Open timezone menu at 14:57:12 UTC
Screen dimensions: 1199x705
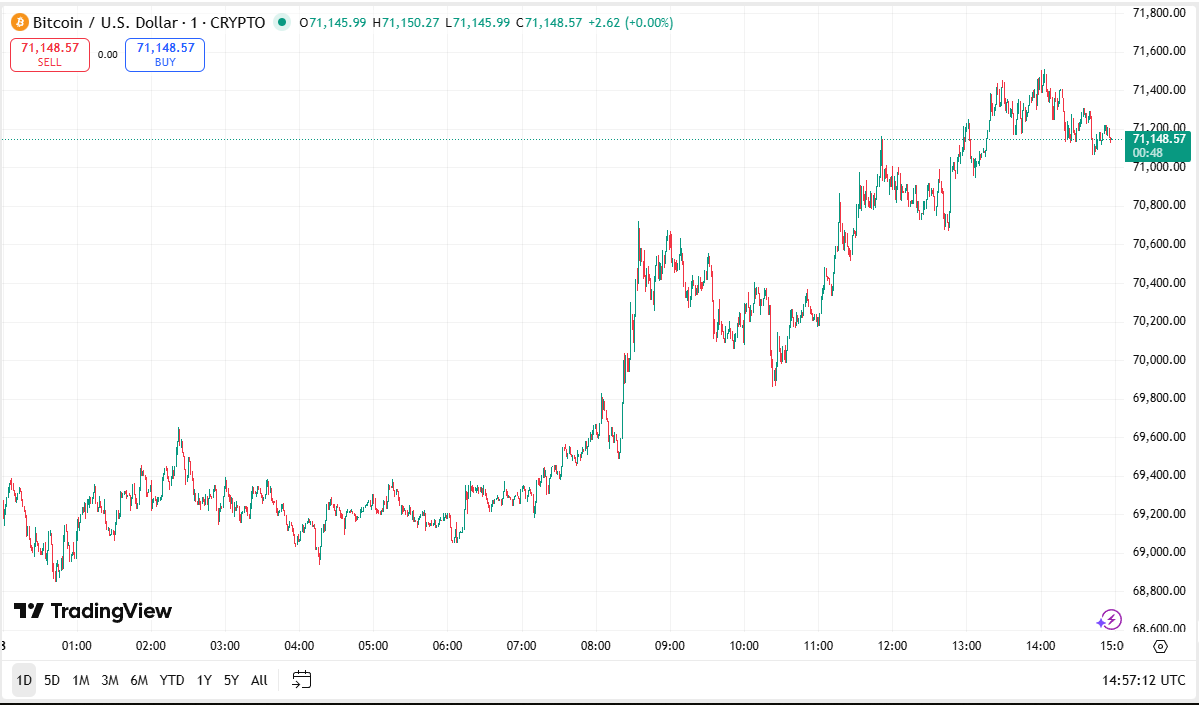pos(1144,680)
